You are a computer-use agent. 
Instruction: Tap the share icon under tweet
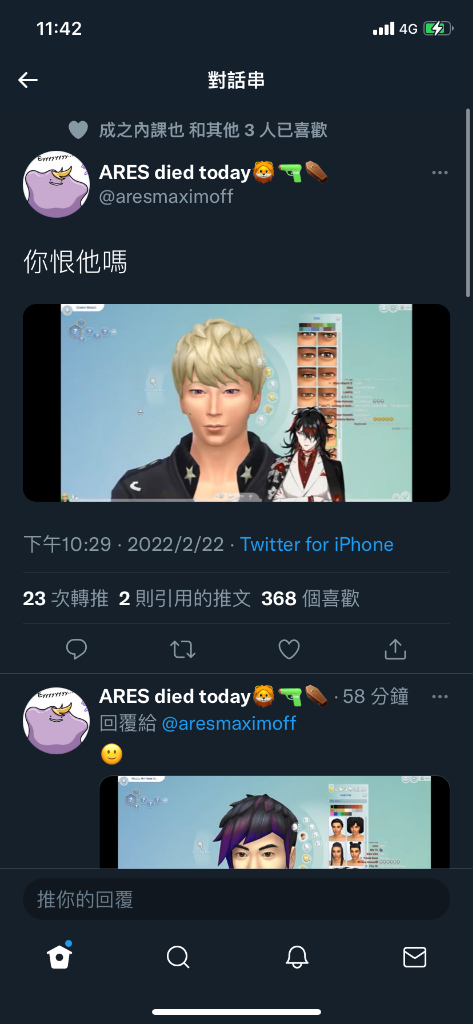pyautogui.click(x=395, y=648)
